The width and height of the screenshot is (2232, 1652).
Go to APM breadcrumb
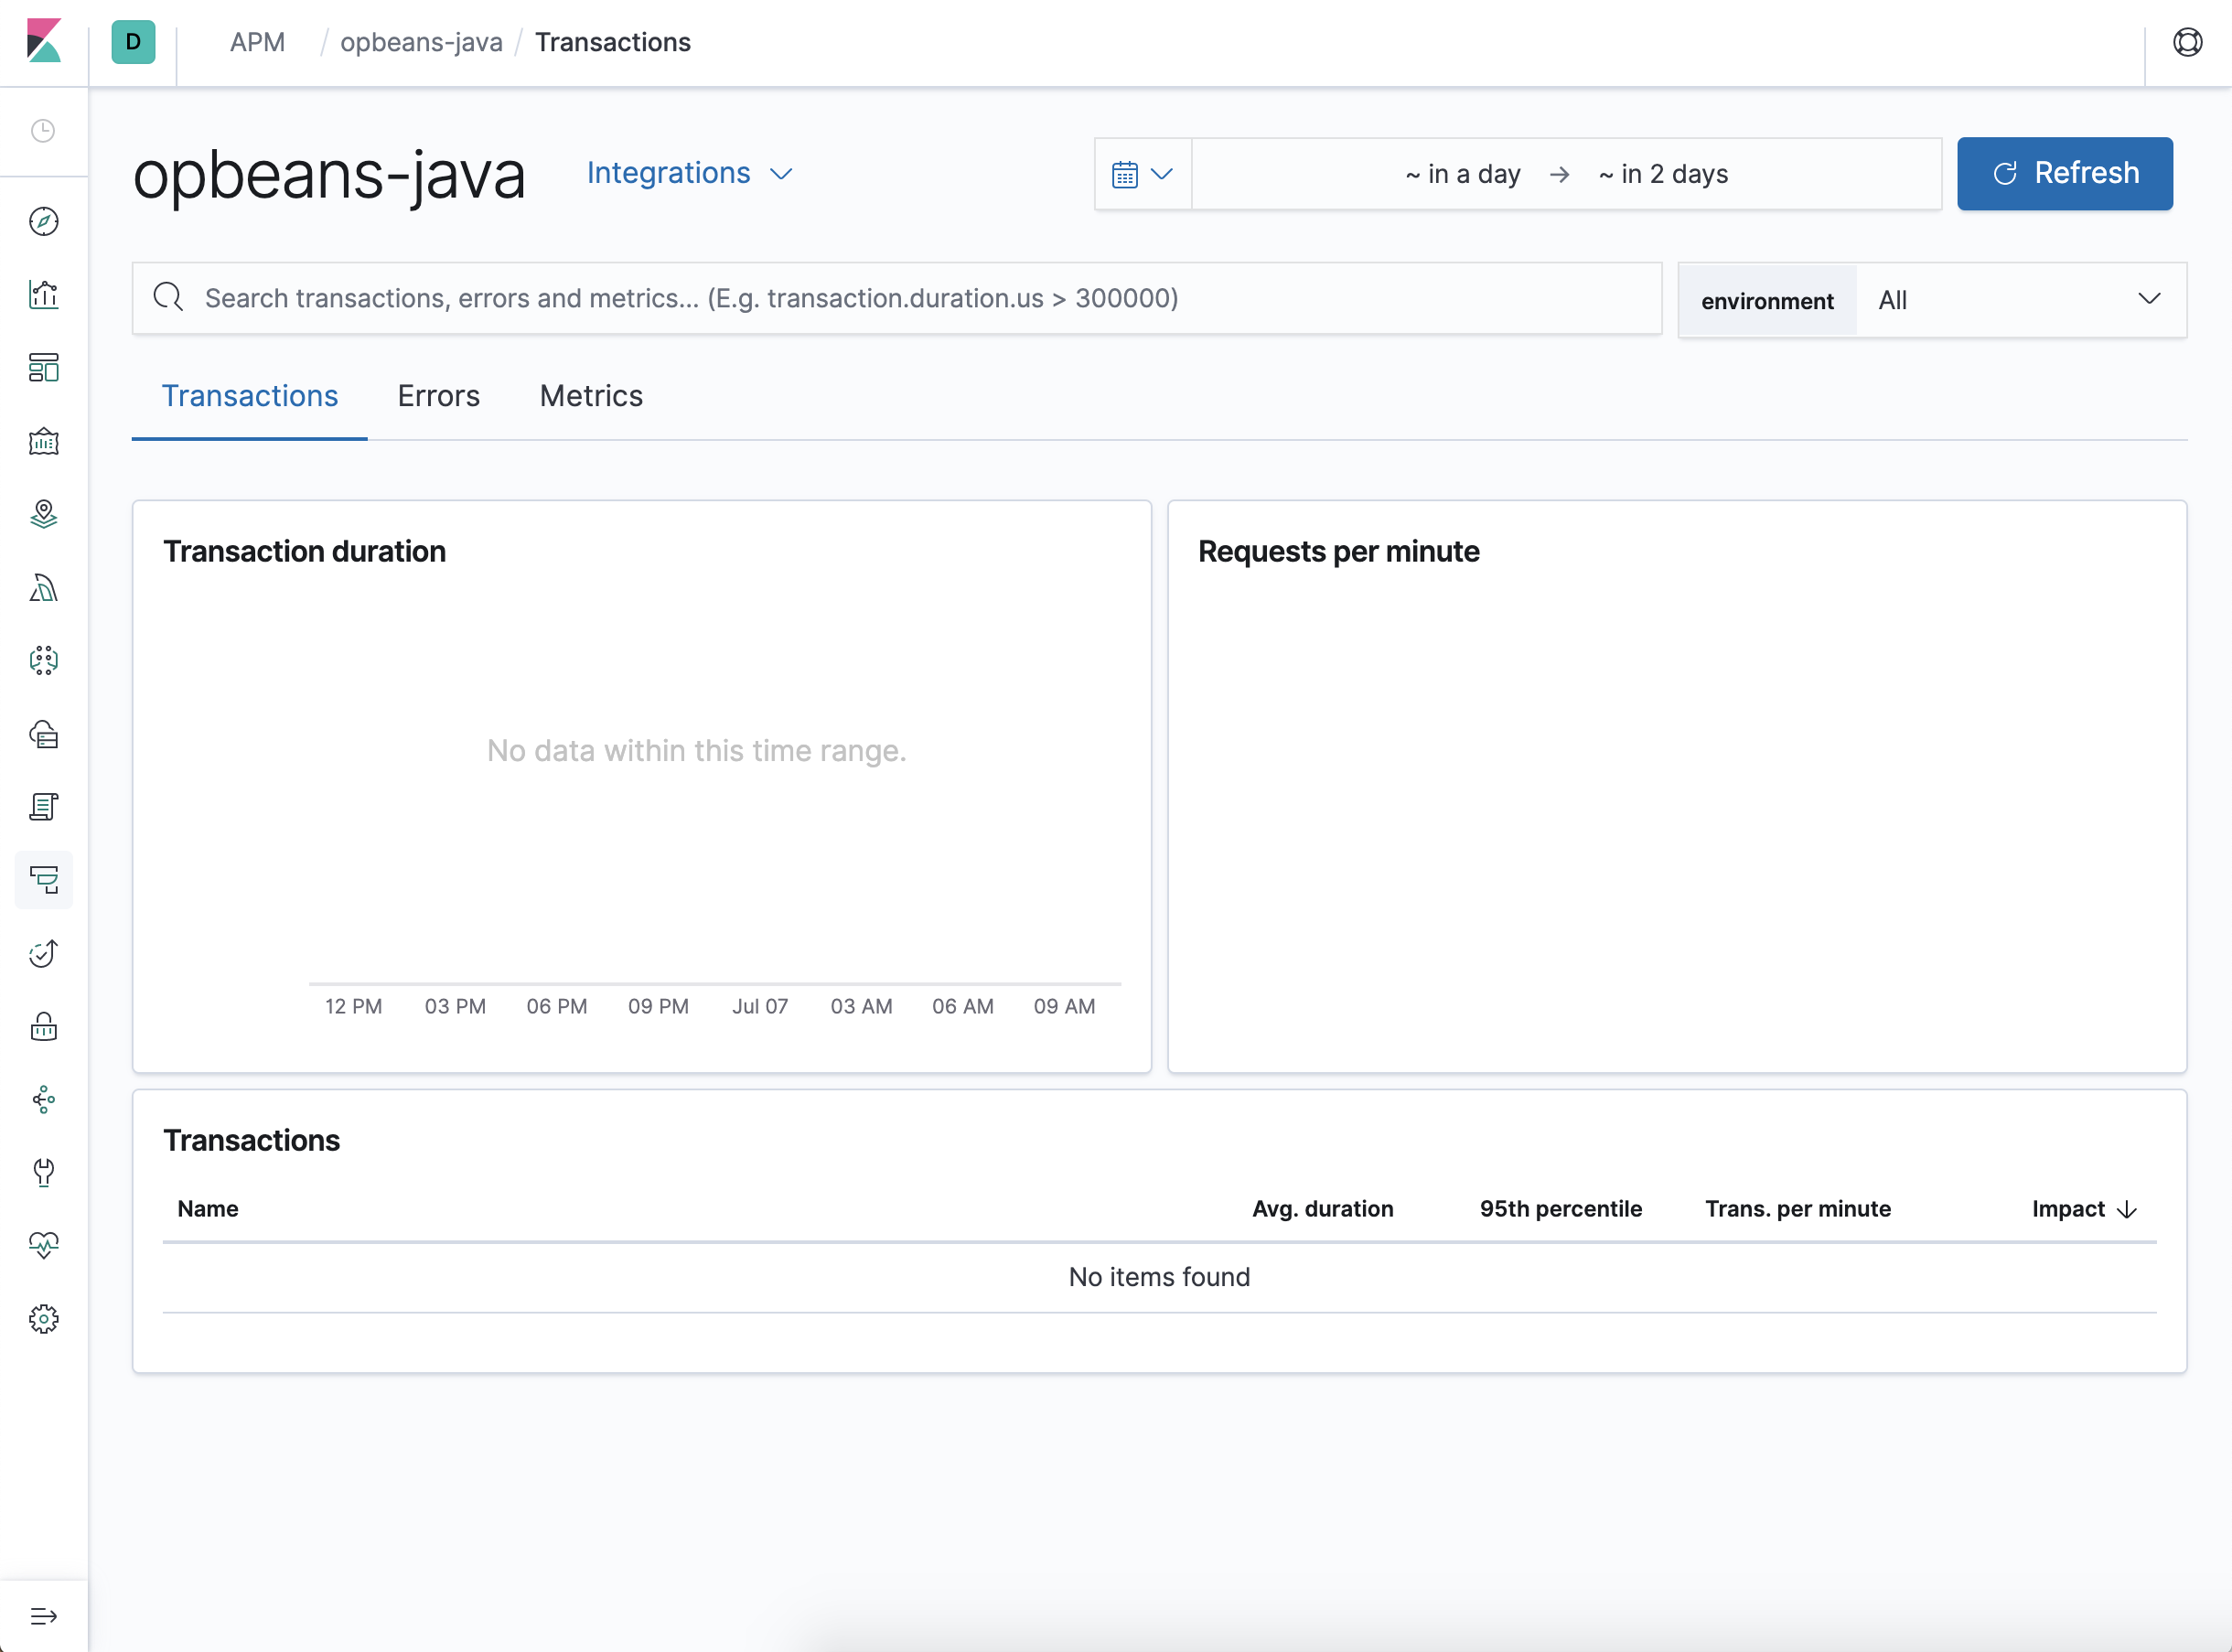[x=257, y=42]
